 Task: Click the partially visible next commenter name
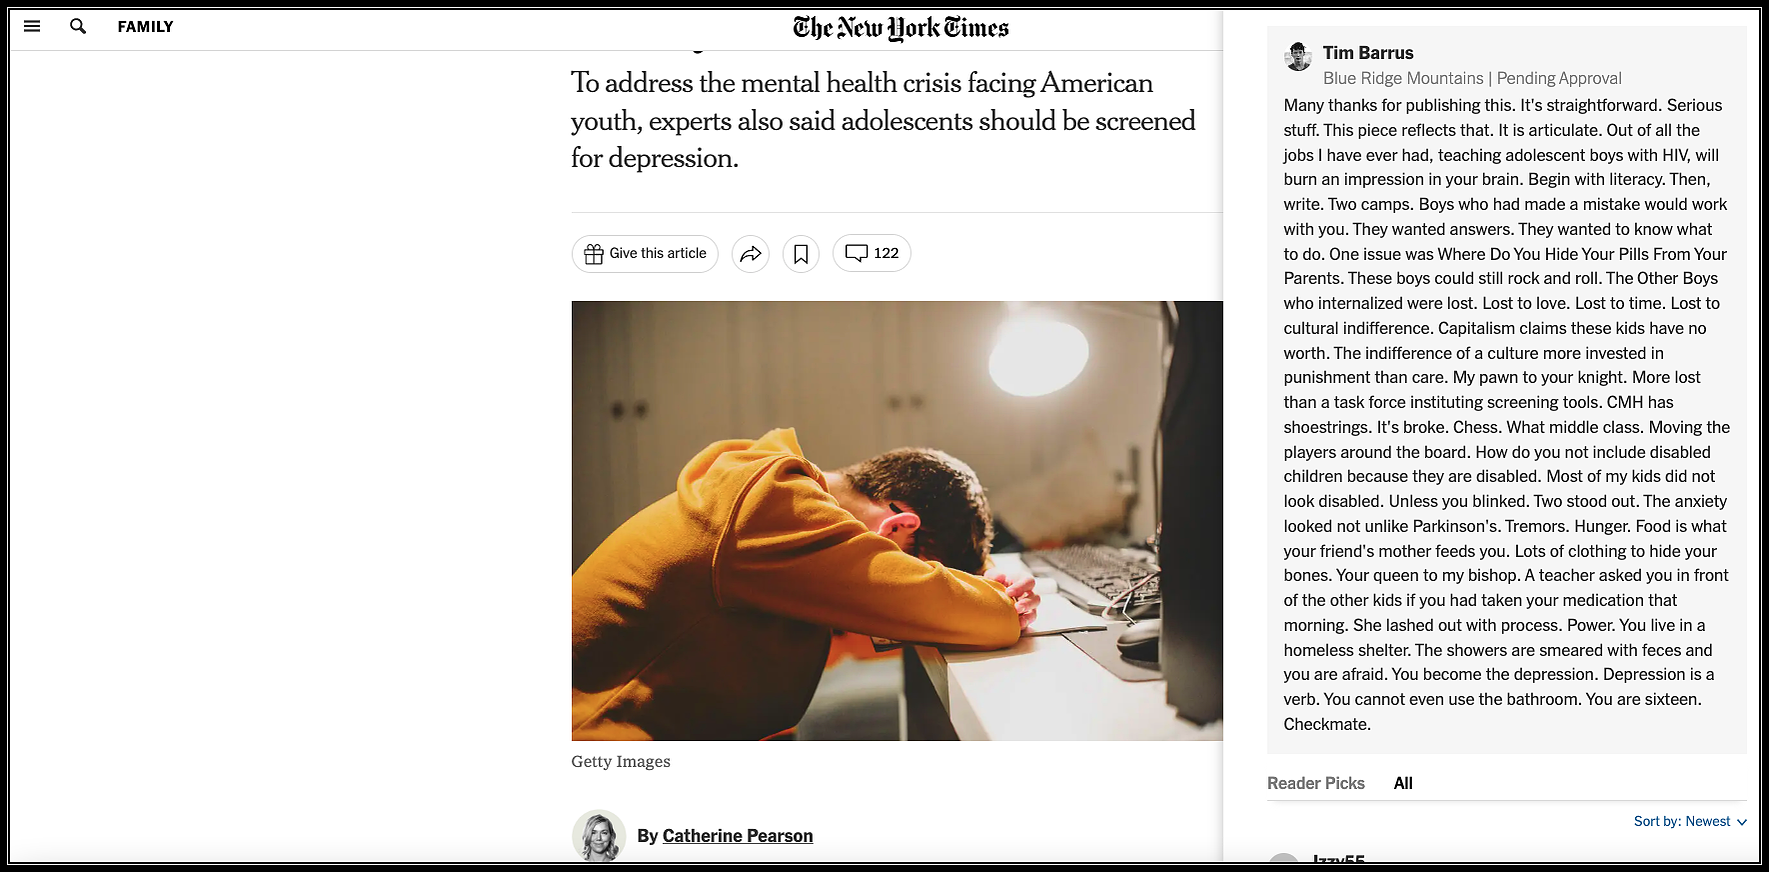click(x=1338, y=858)
